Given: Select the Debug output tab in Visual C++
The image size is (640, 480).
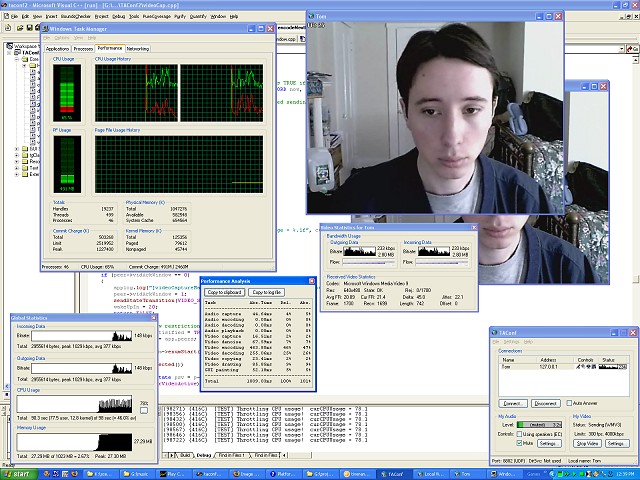Looking at the screenshot, I should [x=204, y=455].
